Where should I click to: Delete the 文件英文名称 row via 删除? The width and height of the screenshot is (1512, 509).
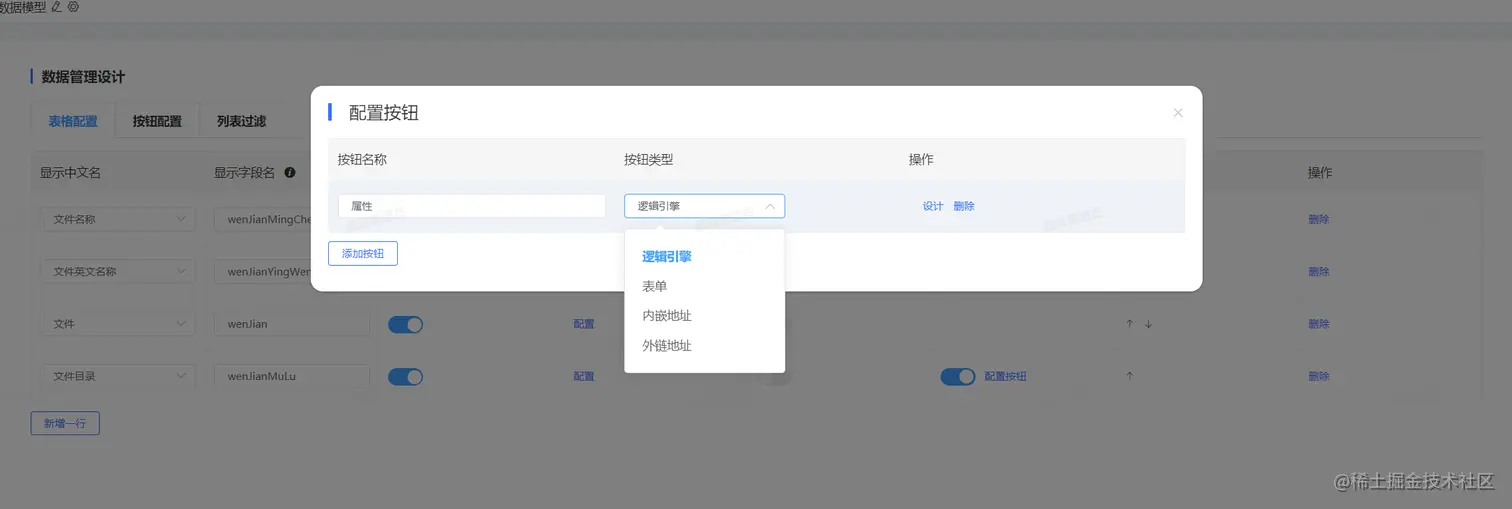1319,271
